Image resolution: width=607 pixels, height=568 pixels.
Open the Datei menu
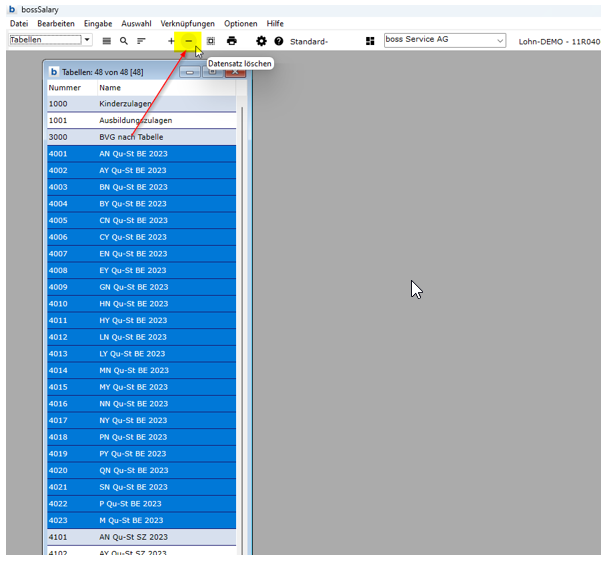coord(19,23)
